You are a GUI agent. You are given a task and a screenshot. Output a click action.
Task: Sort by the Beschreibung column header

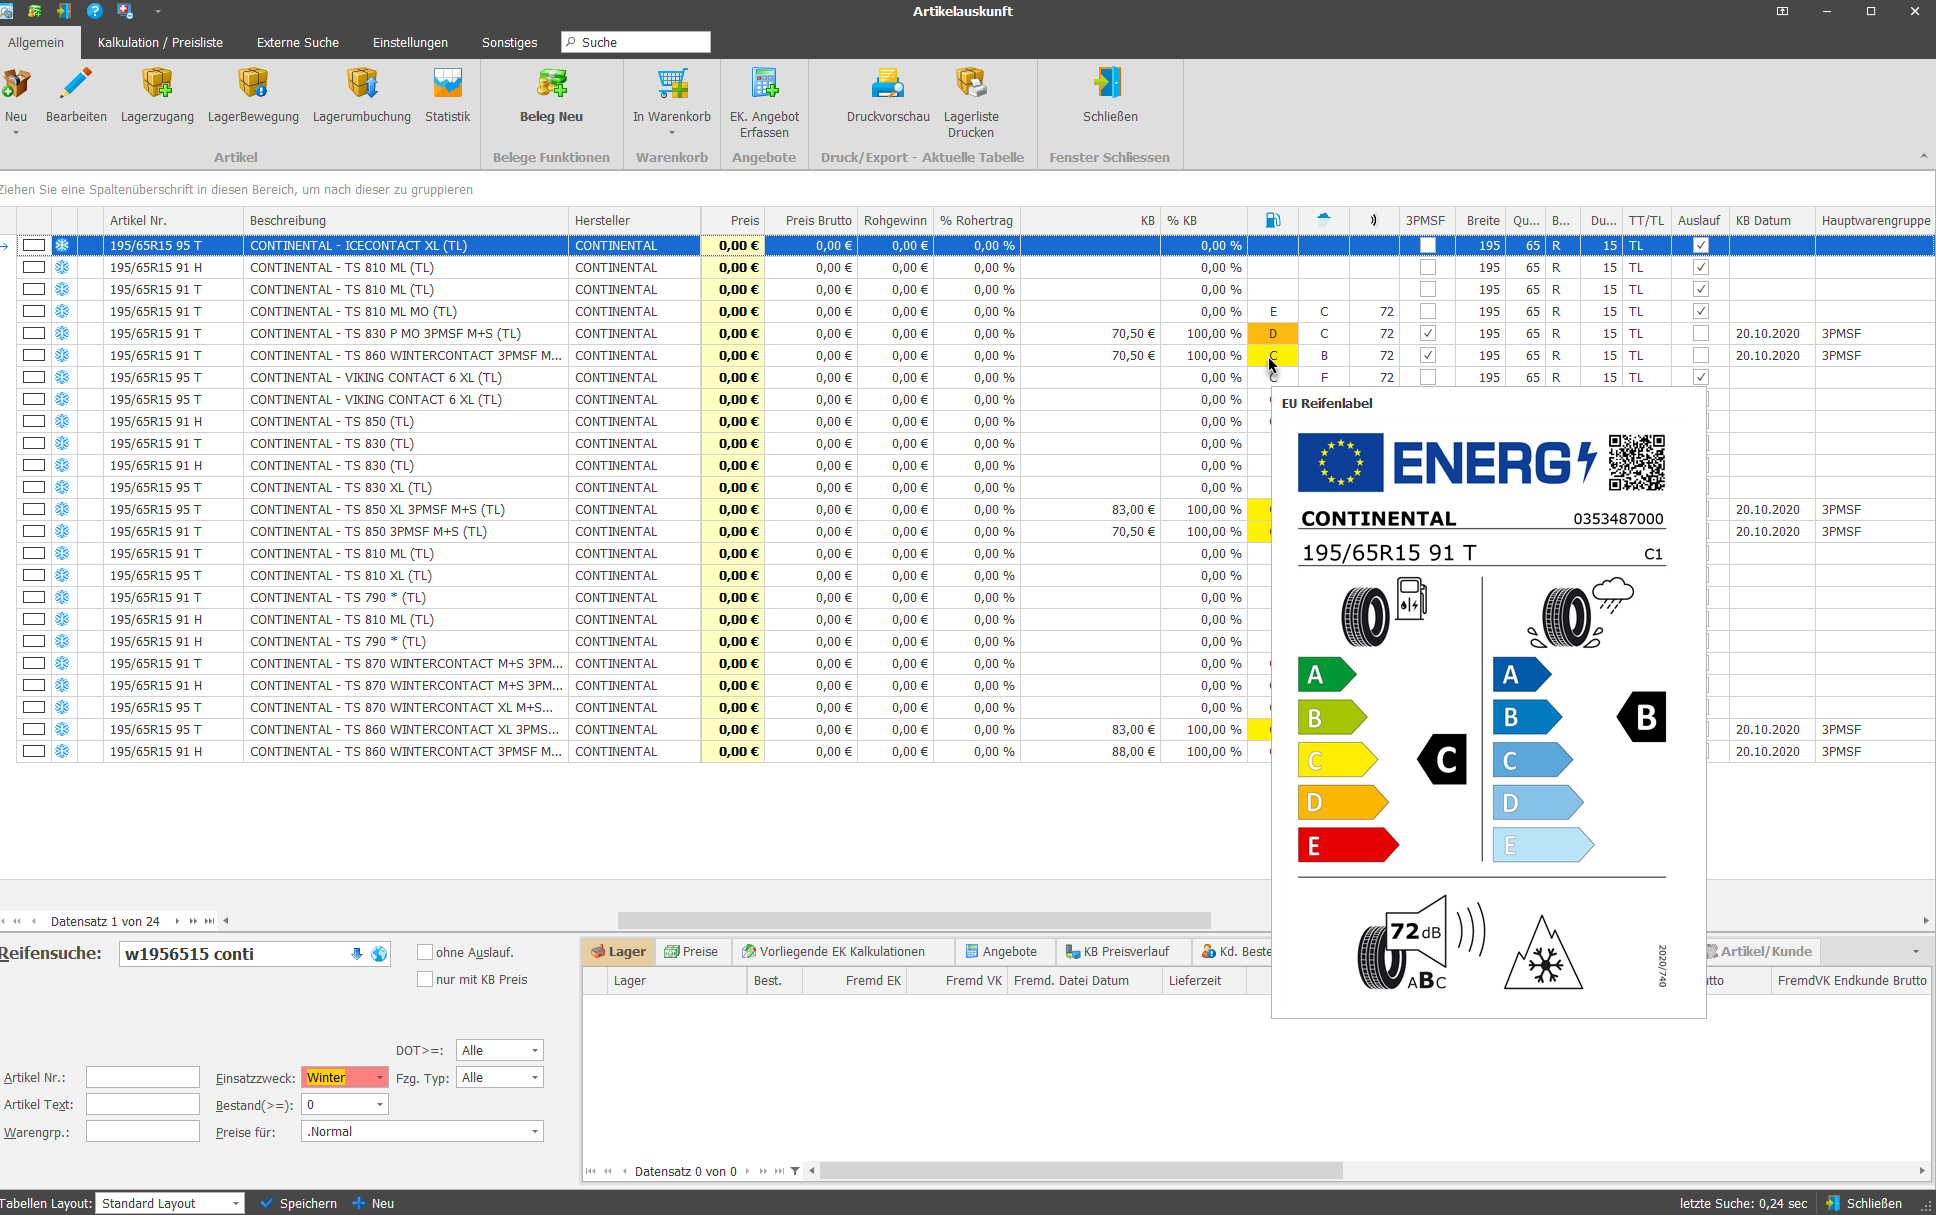tap(406, 220)
